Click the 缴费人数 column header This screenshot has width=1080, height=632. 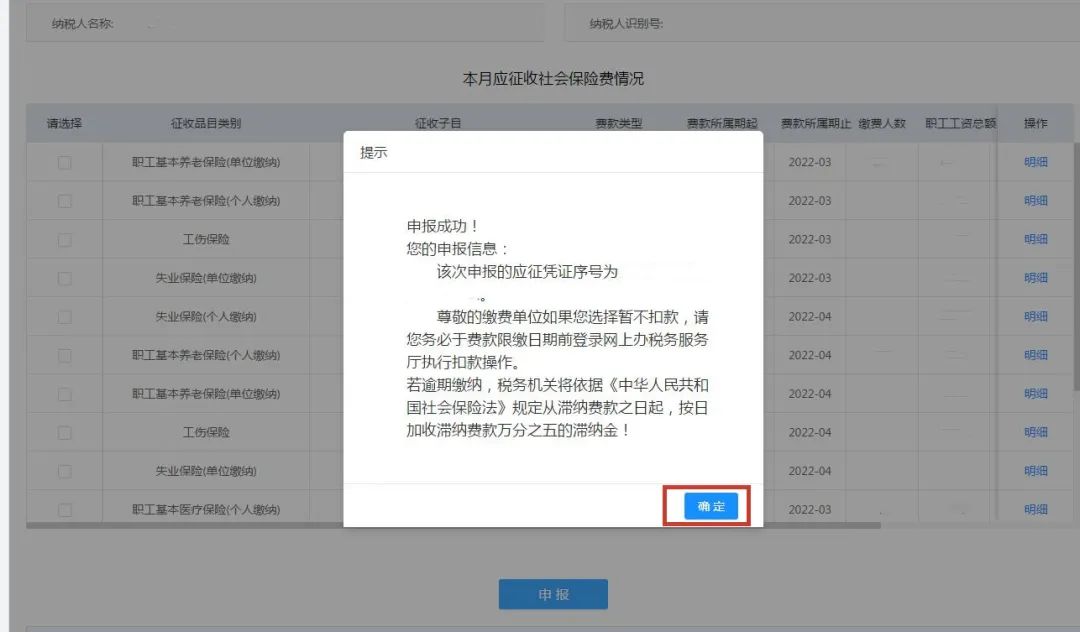click(x=882, y=123)
